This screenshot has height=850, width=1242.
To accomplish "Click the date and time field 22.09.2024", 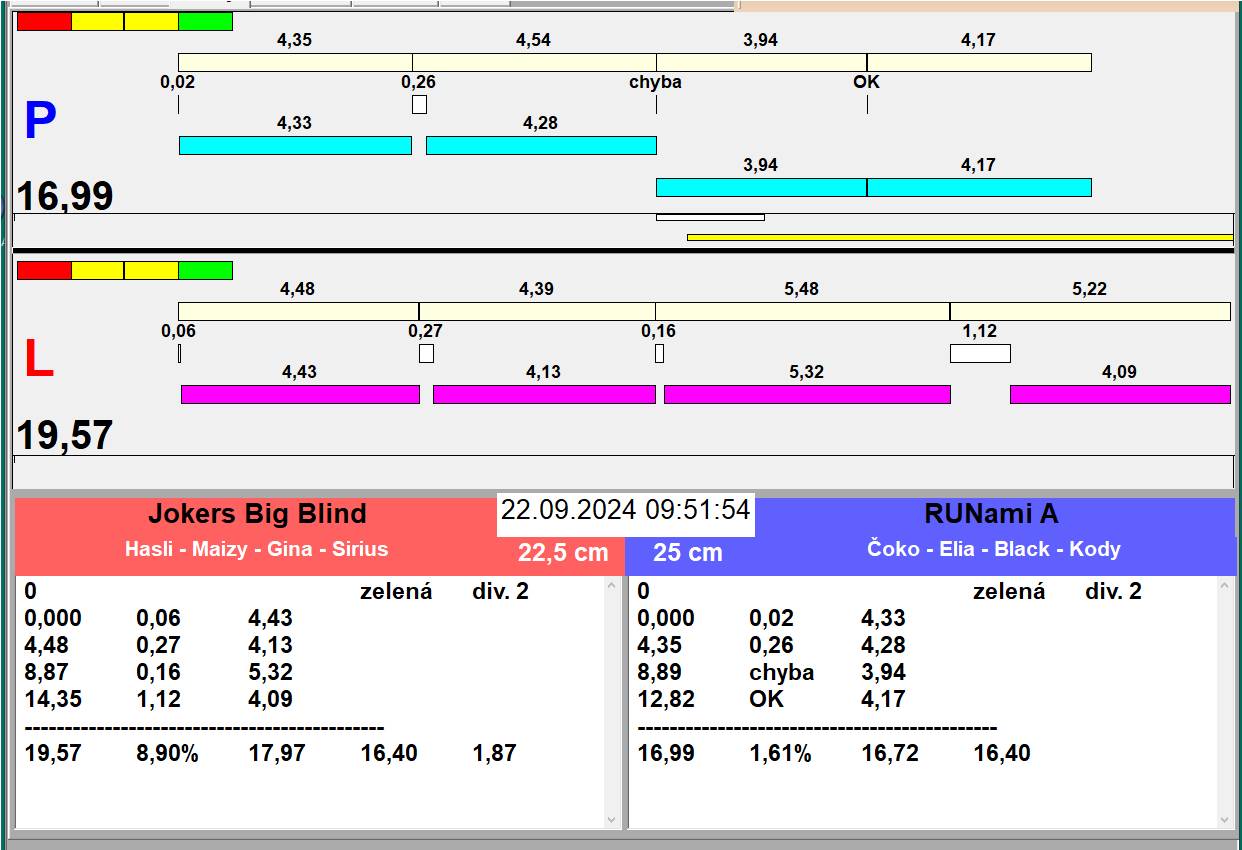I will tap(626, 510).
